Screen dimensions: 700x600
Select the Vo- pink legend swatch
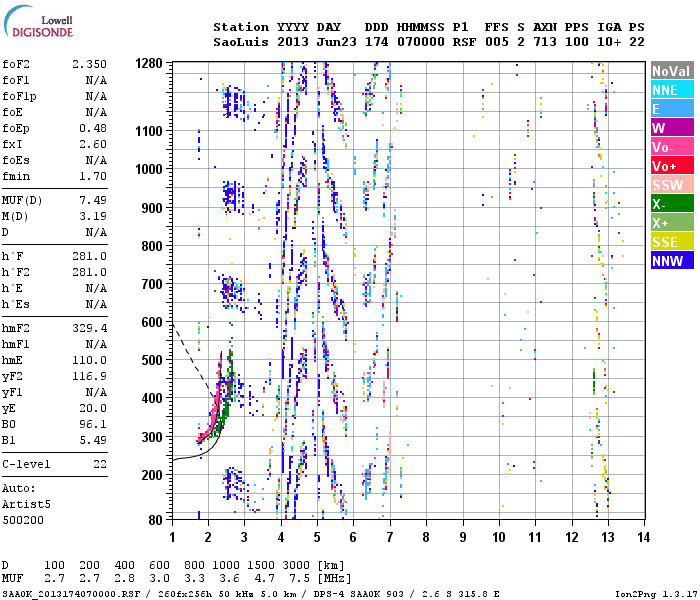[x=672, y=147]
